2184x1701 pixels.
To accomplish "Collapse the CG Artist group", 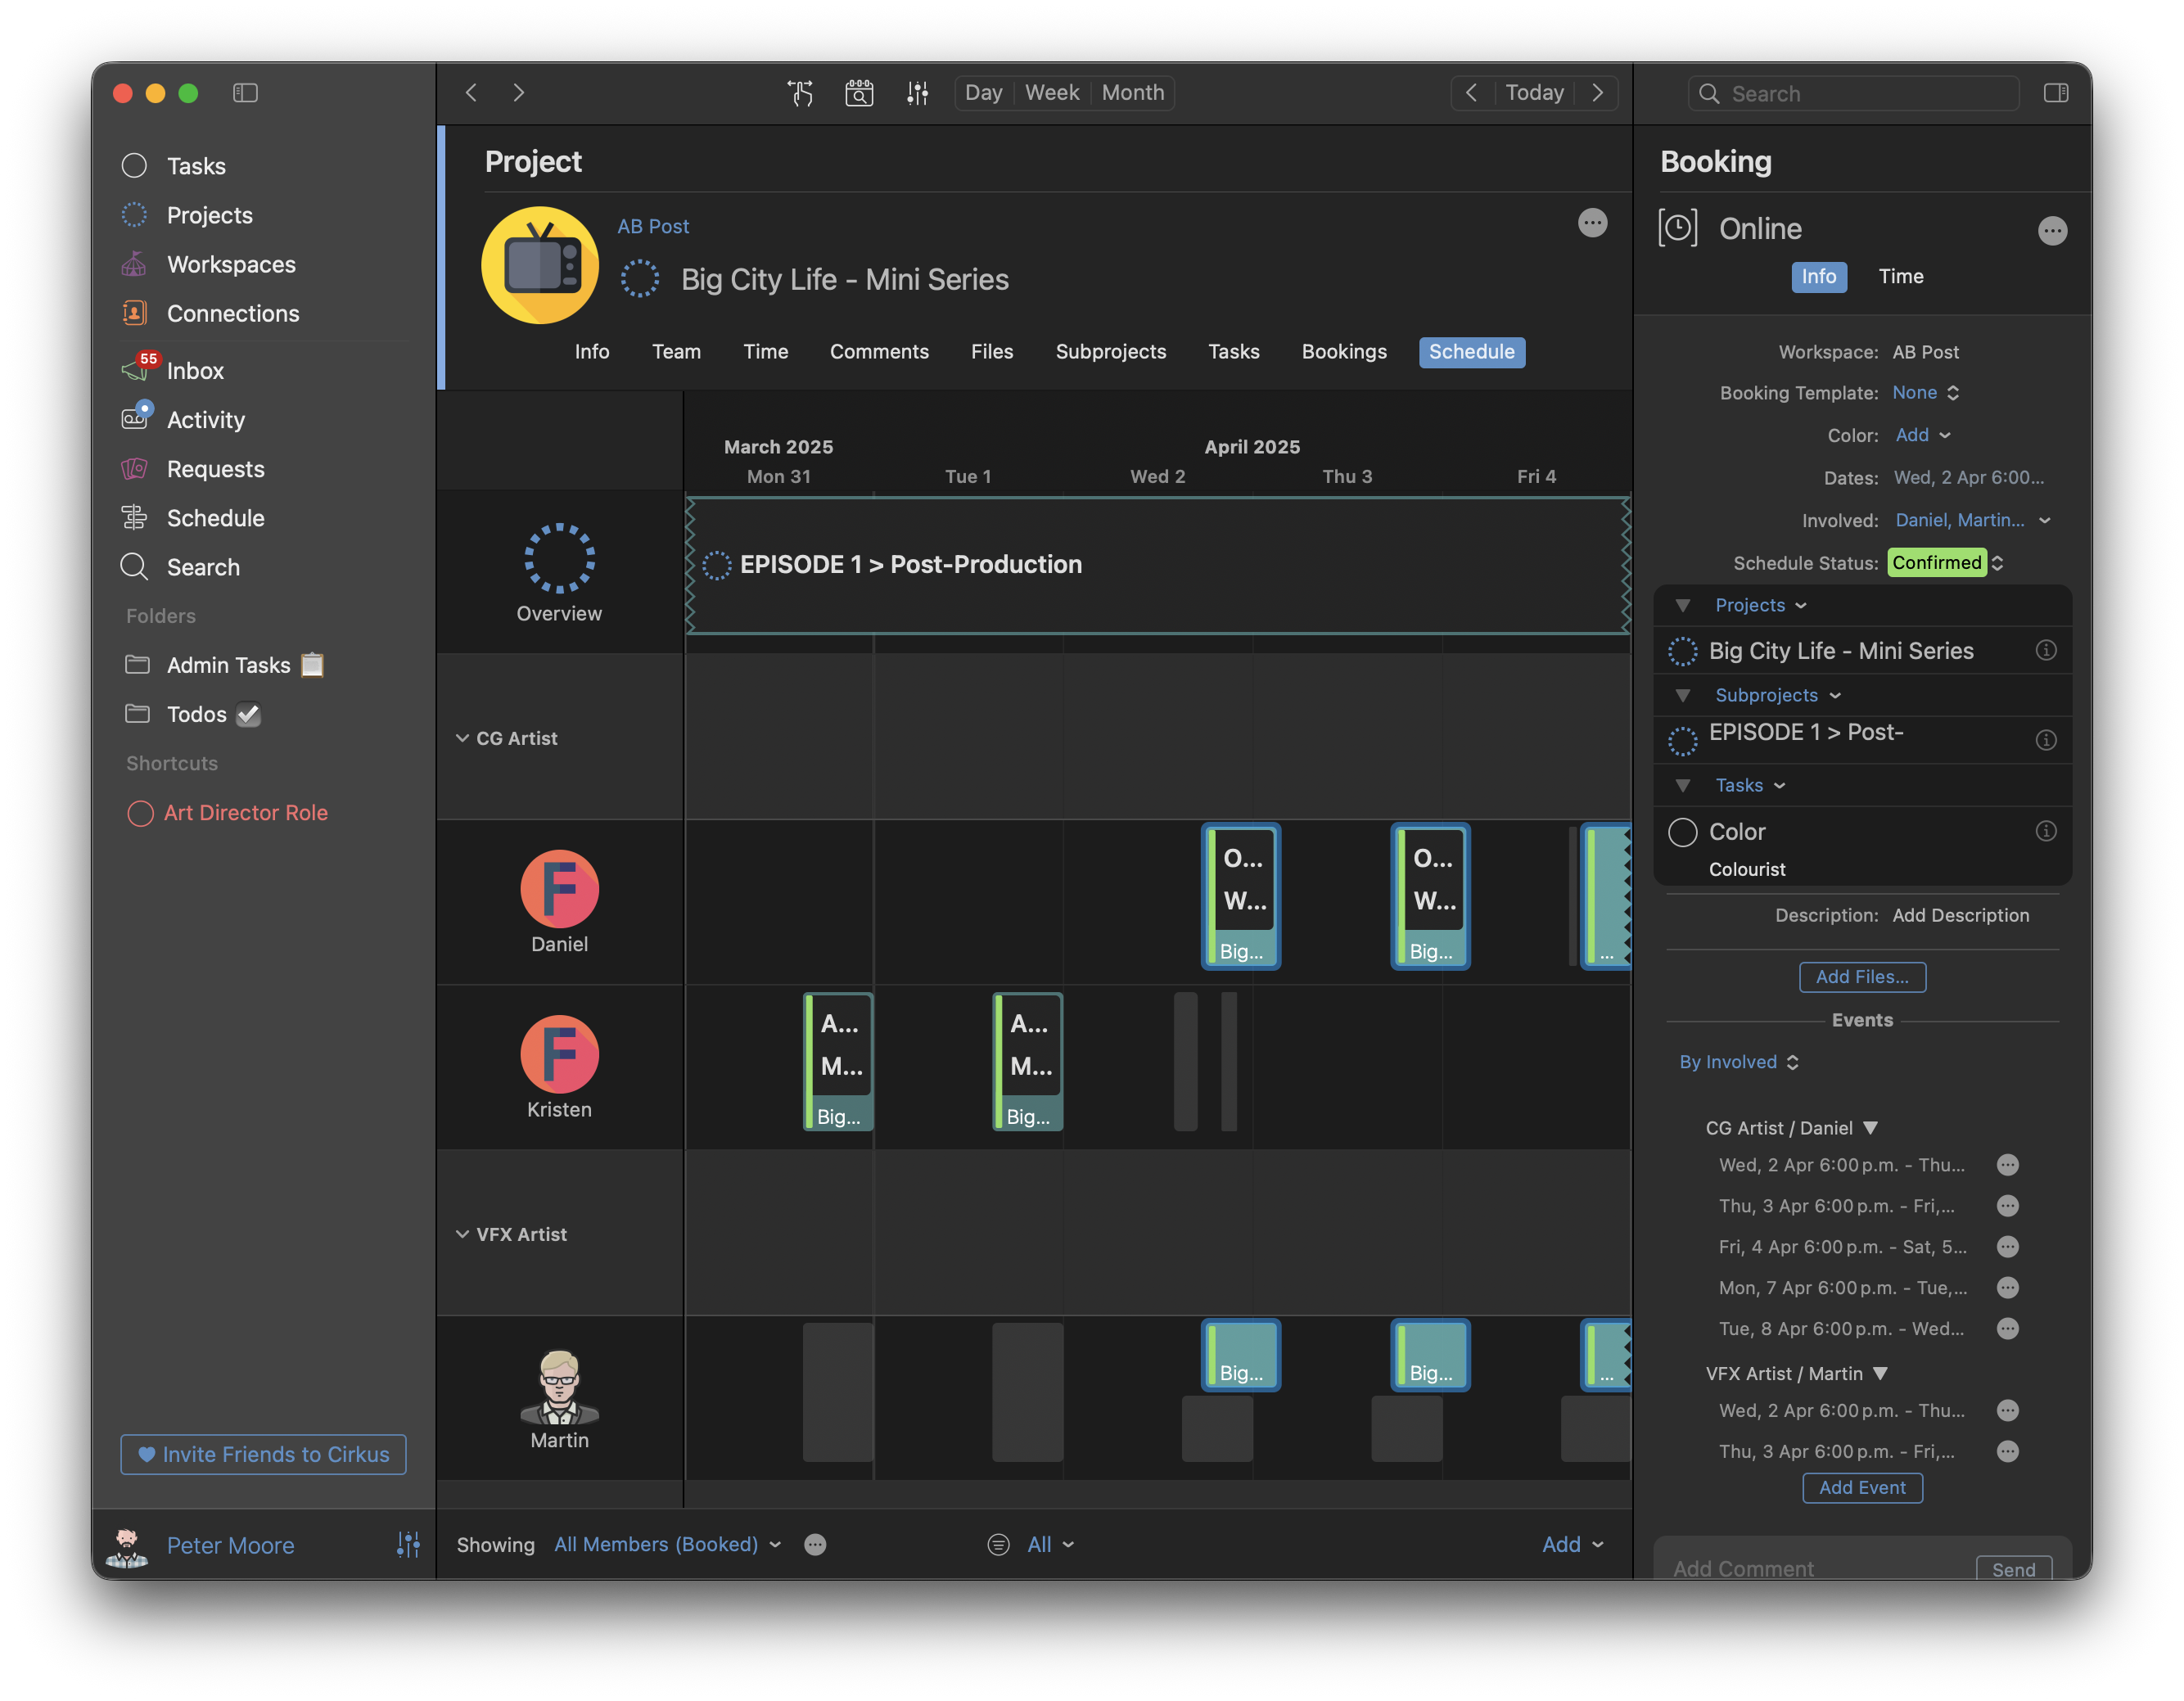I will tap(462, 738).
